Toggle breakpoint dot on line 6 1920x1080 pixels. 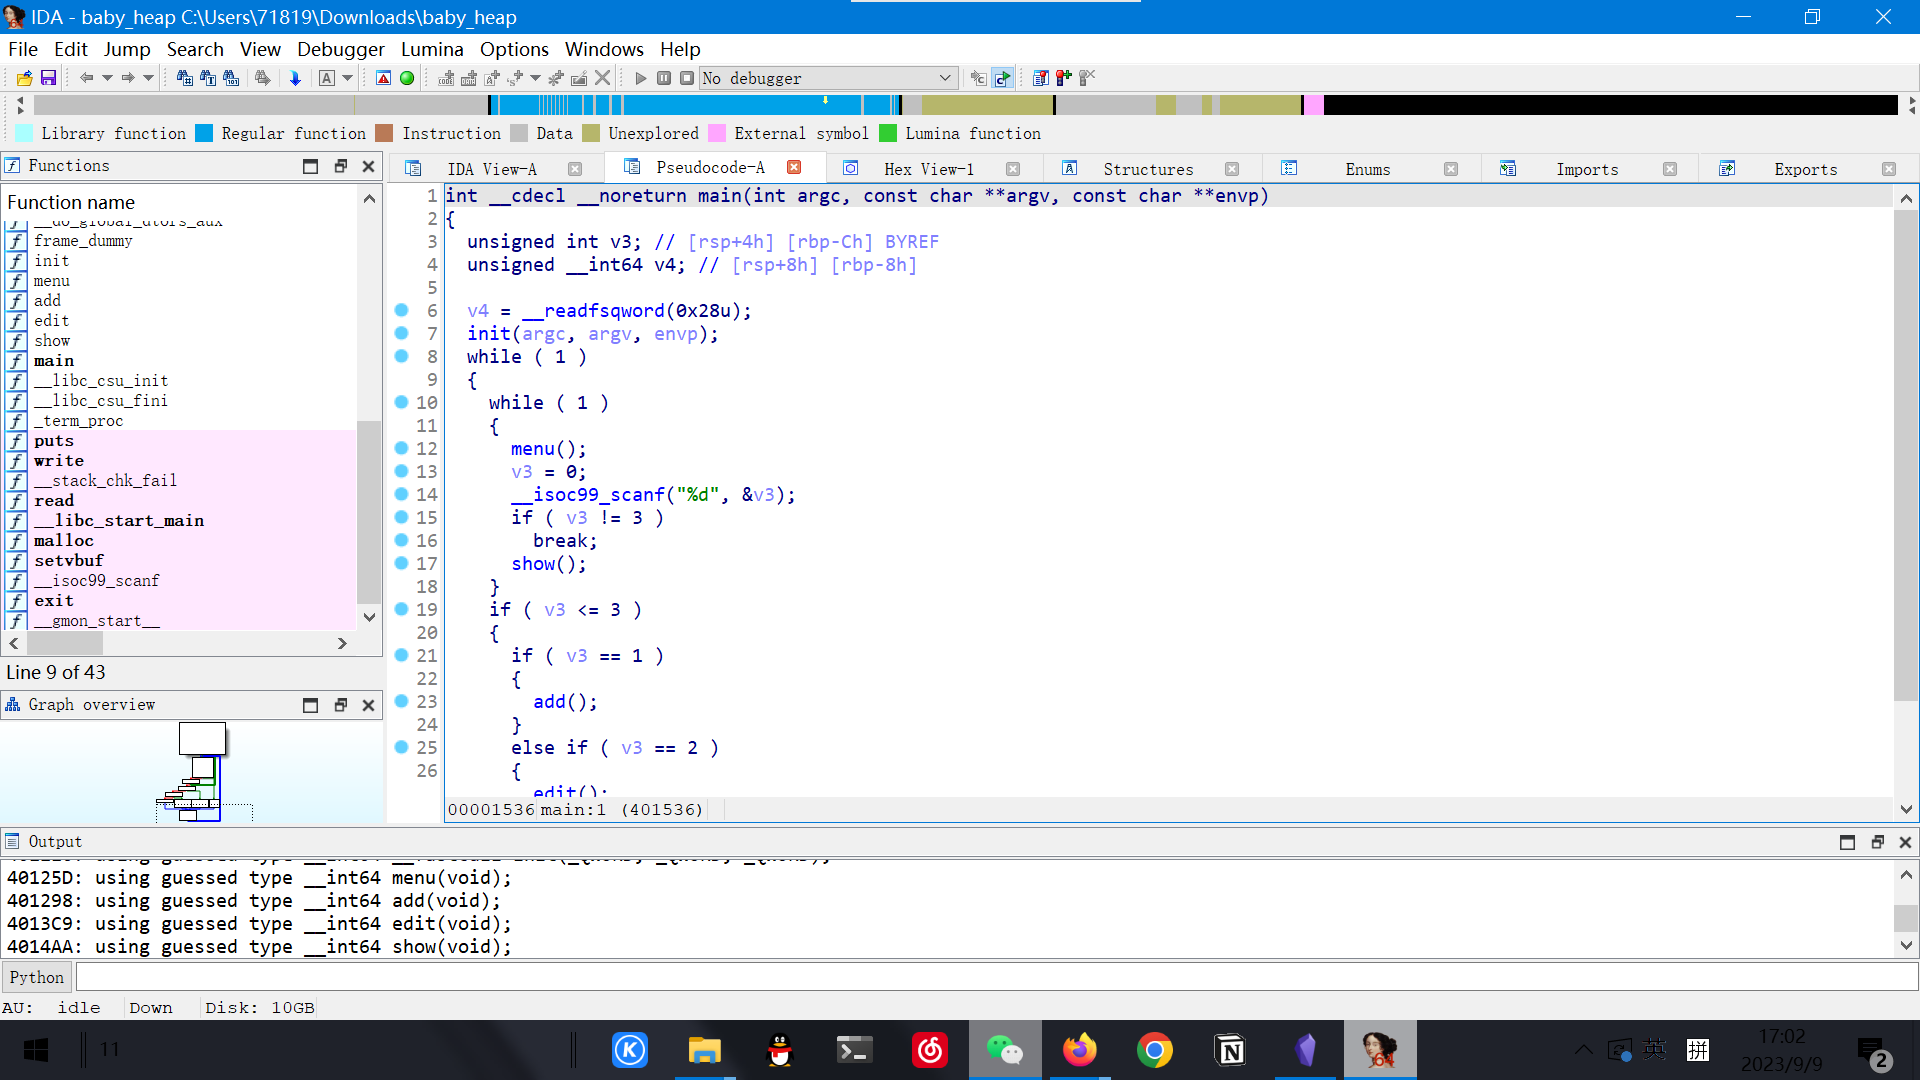click(x=401, y=310)
